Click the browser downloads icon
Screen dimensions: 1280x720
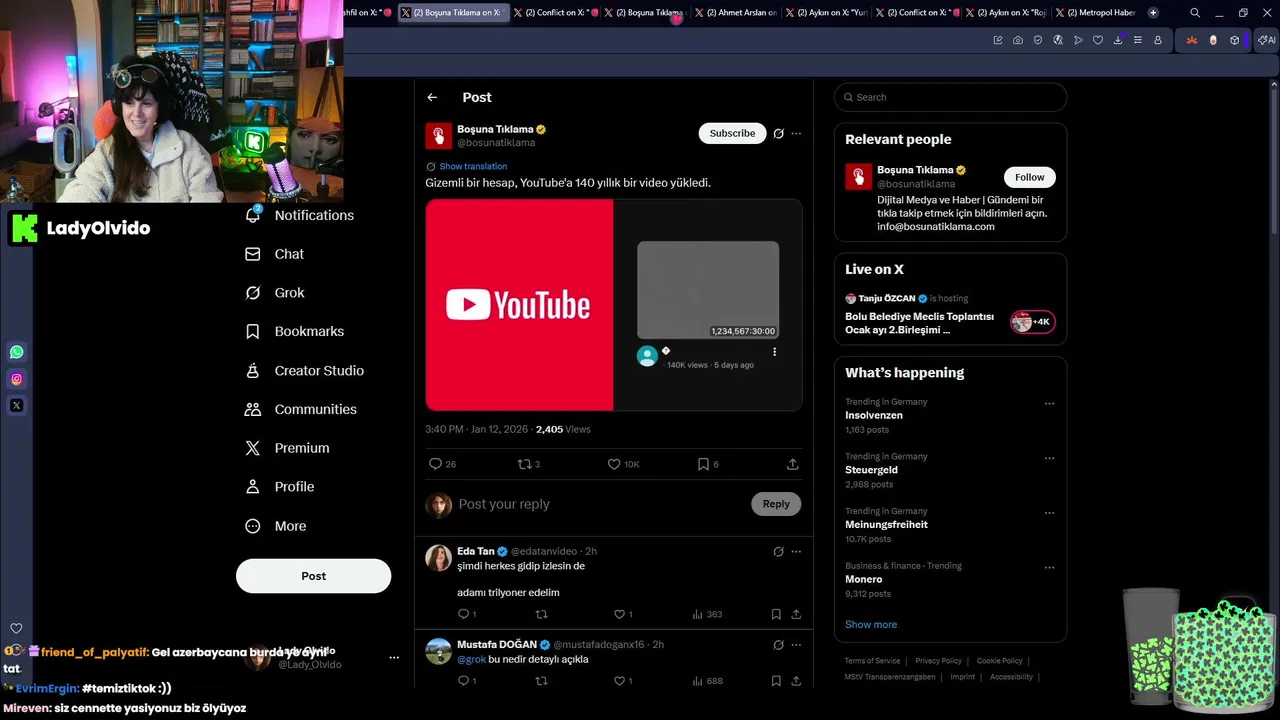click(1118, 40)
